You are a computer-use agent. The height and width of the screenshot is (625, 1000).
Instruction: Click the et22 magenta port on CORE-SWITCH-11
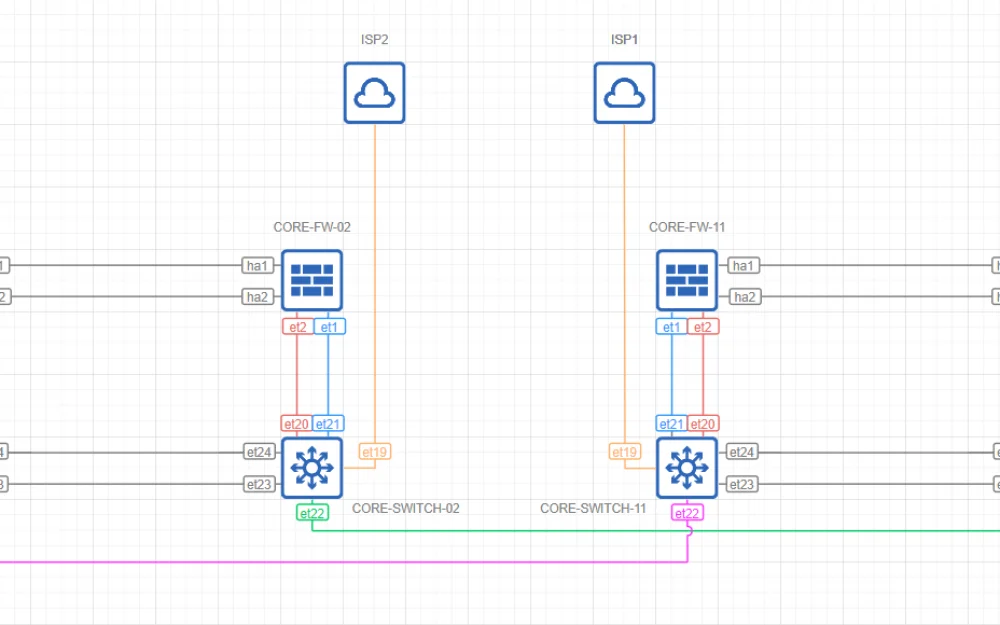(687, 512)
